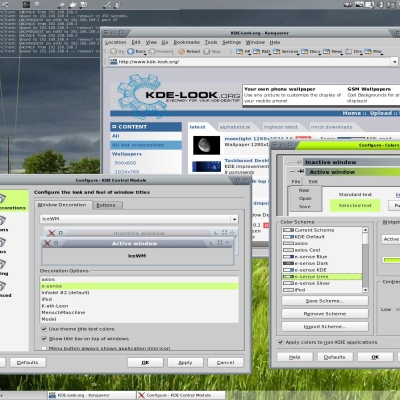Open the Tools menu in Konqueror
Image resolution: width=400 pixels, height=400 pixels.
pos(211,42)
